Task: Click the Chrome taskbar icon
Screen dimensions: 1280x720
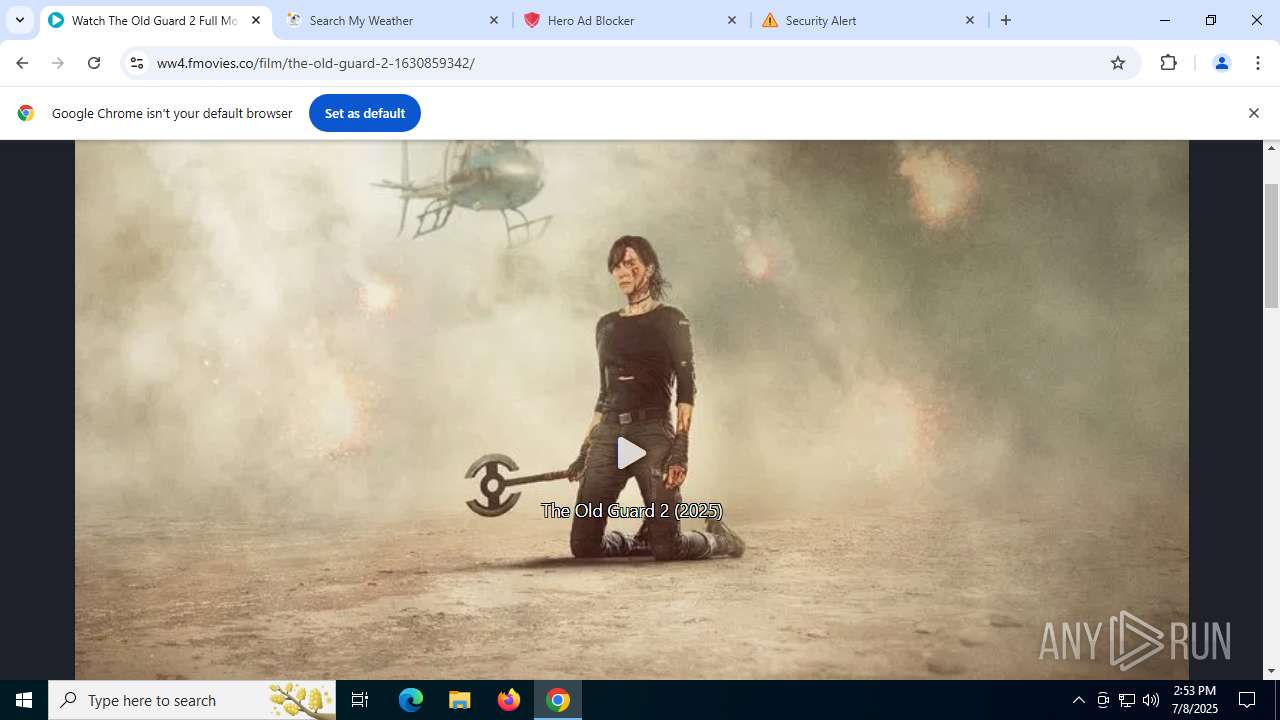Action: pyautogui.click(x=558, y=700)
